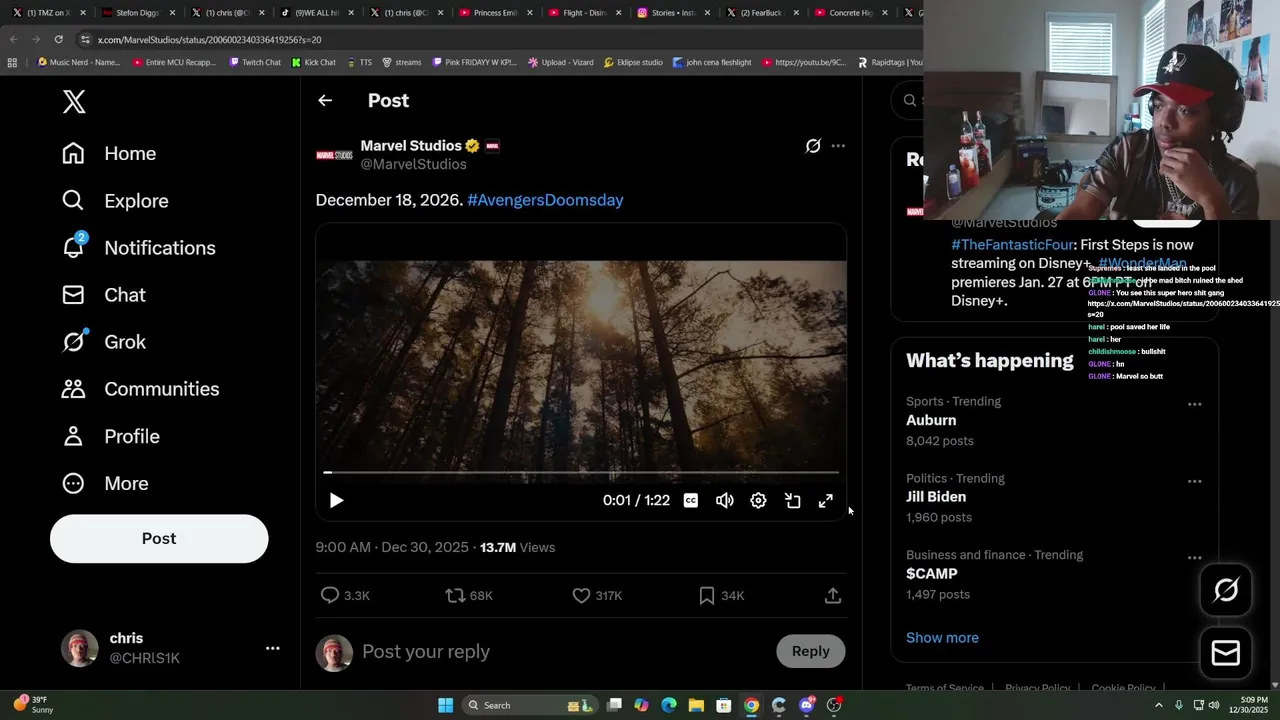Screen dimensions: 1280x720
Task: Click the video thumbnail of forest trees
Action: [581, 365]
